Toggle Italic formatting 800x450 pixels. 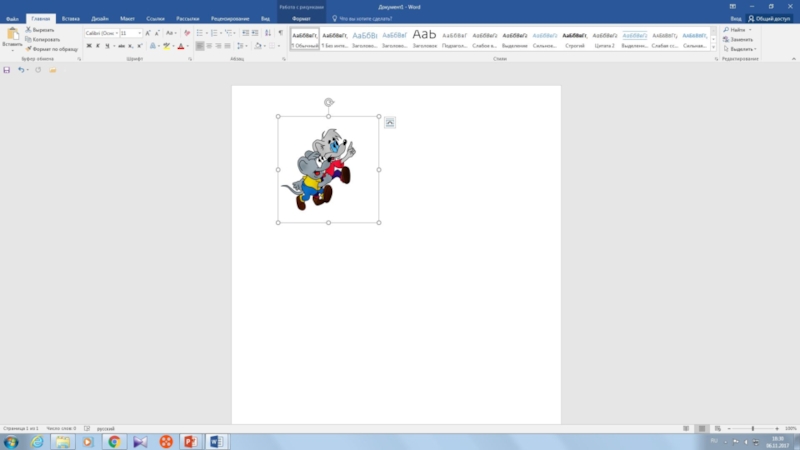click(x=98, y=46)
